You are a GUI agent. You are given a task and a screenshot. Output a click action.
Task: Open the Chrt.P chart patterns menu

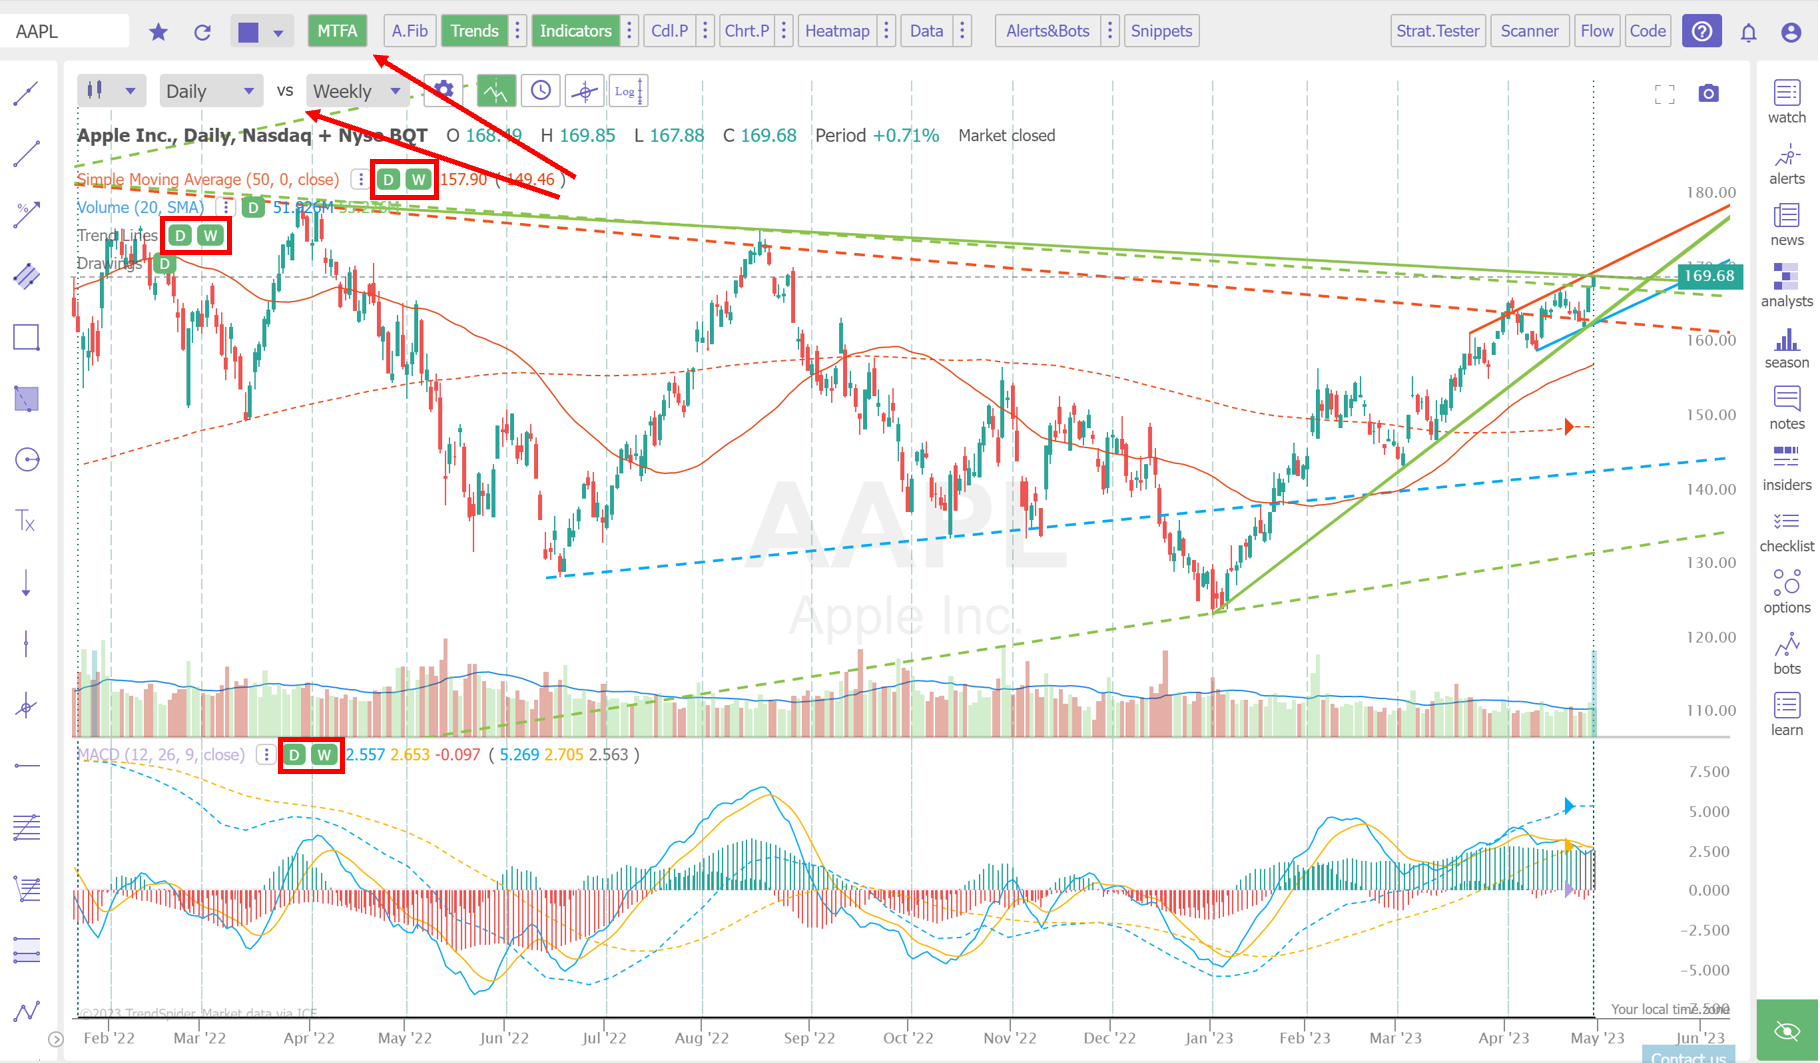pos(746,31)
